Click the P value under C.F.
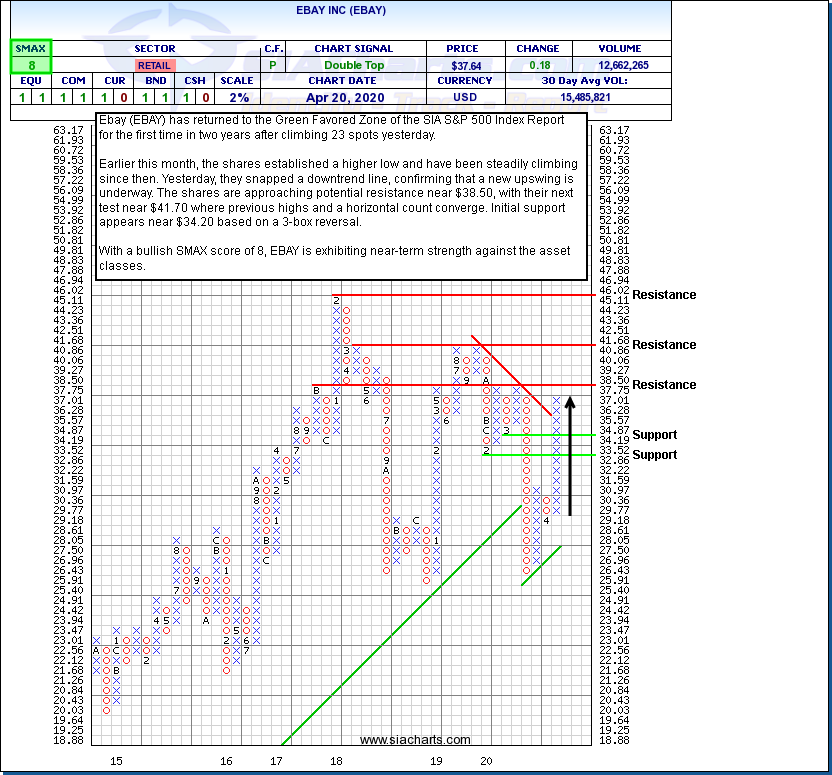 click(x=273, y=65)
